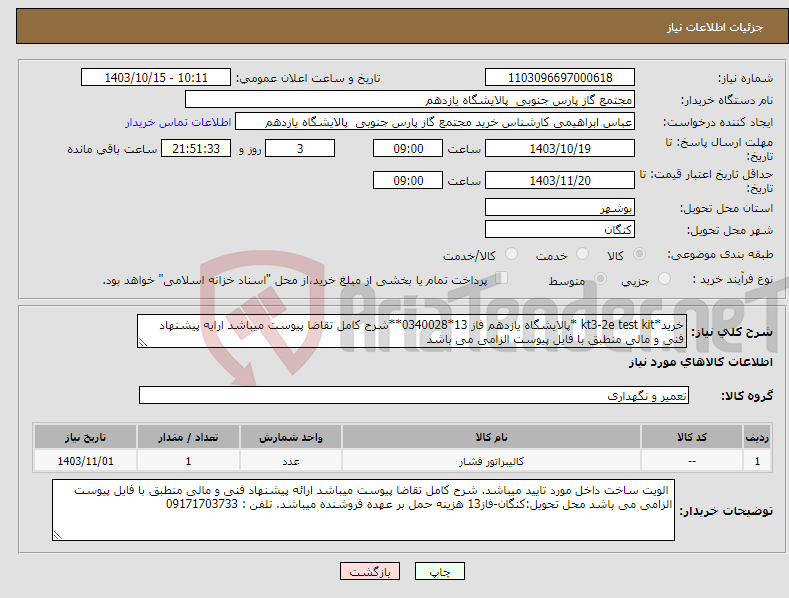Click the resize handle of buyer notes box
The image size is (789, 598).
[x=57, y=536]
